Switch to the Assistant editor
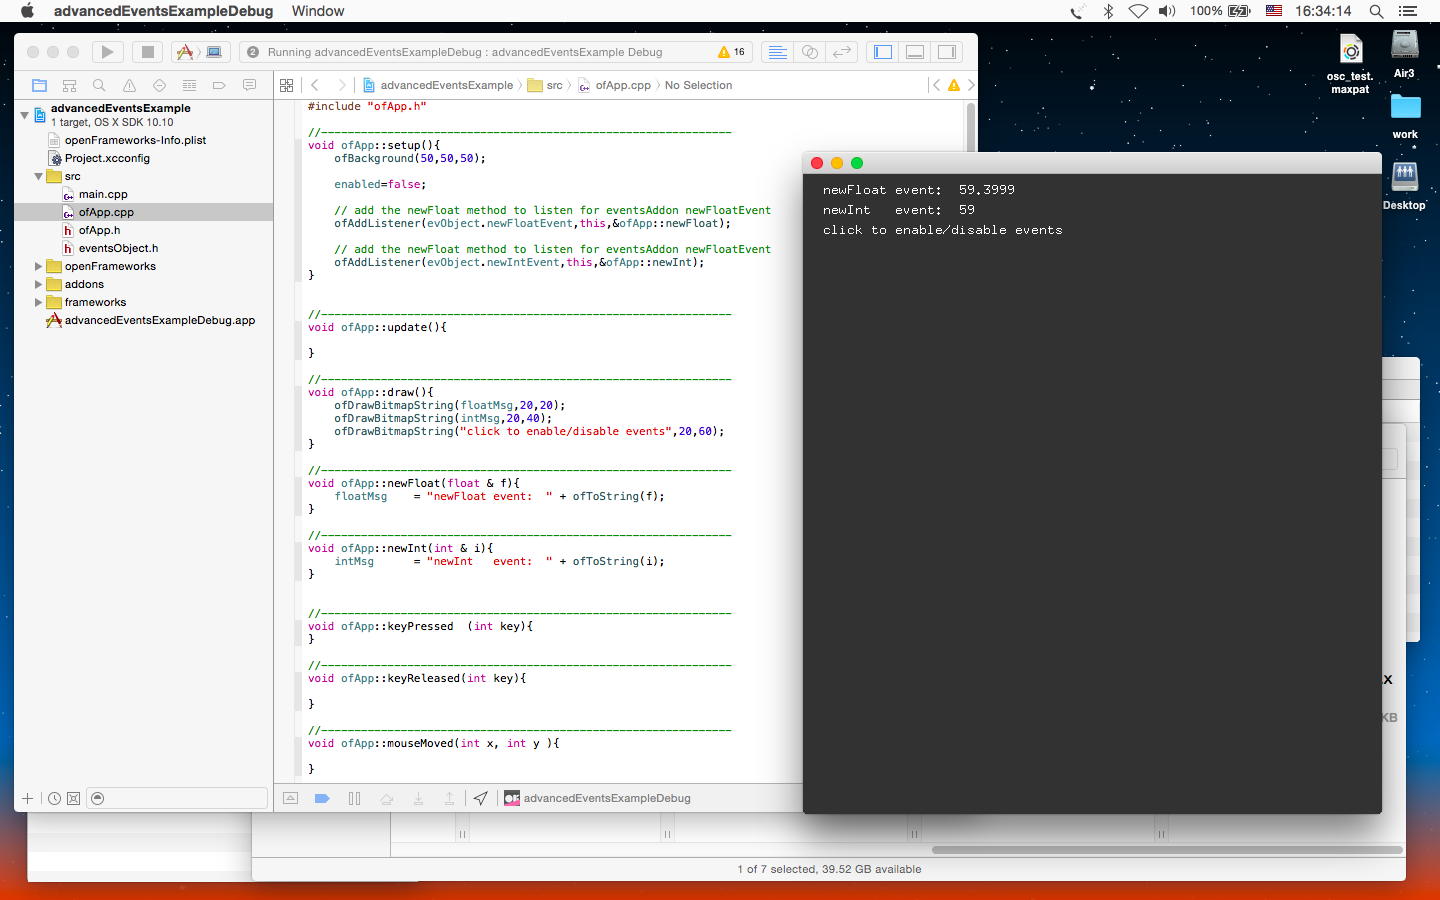This screenshot has height=900, width=1440. point(810,52)
